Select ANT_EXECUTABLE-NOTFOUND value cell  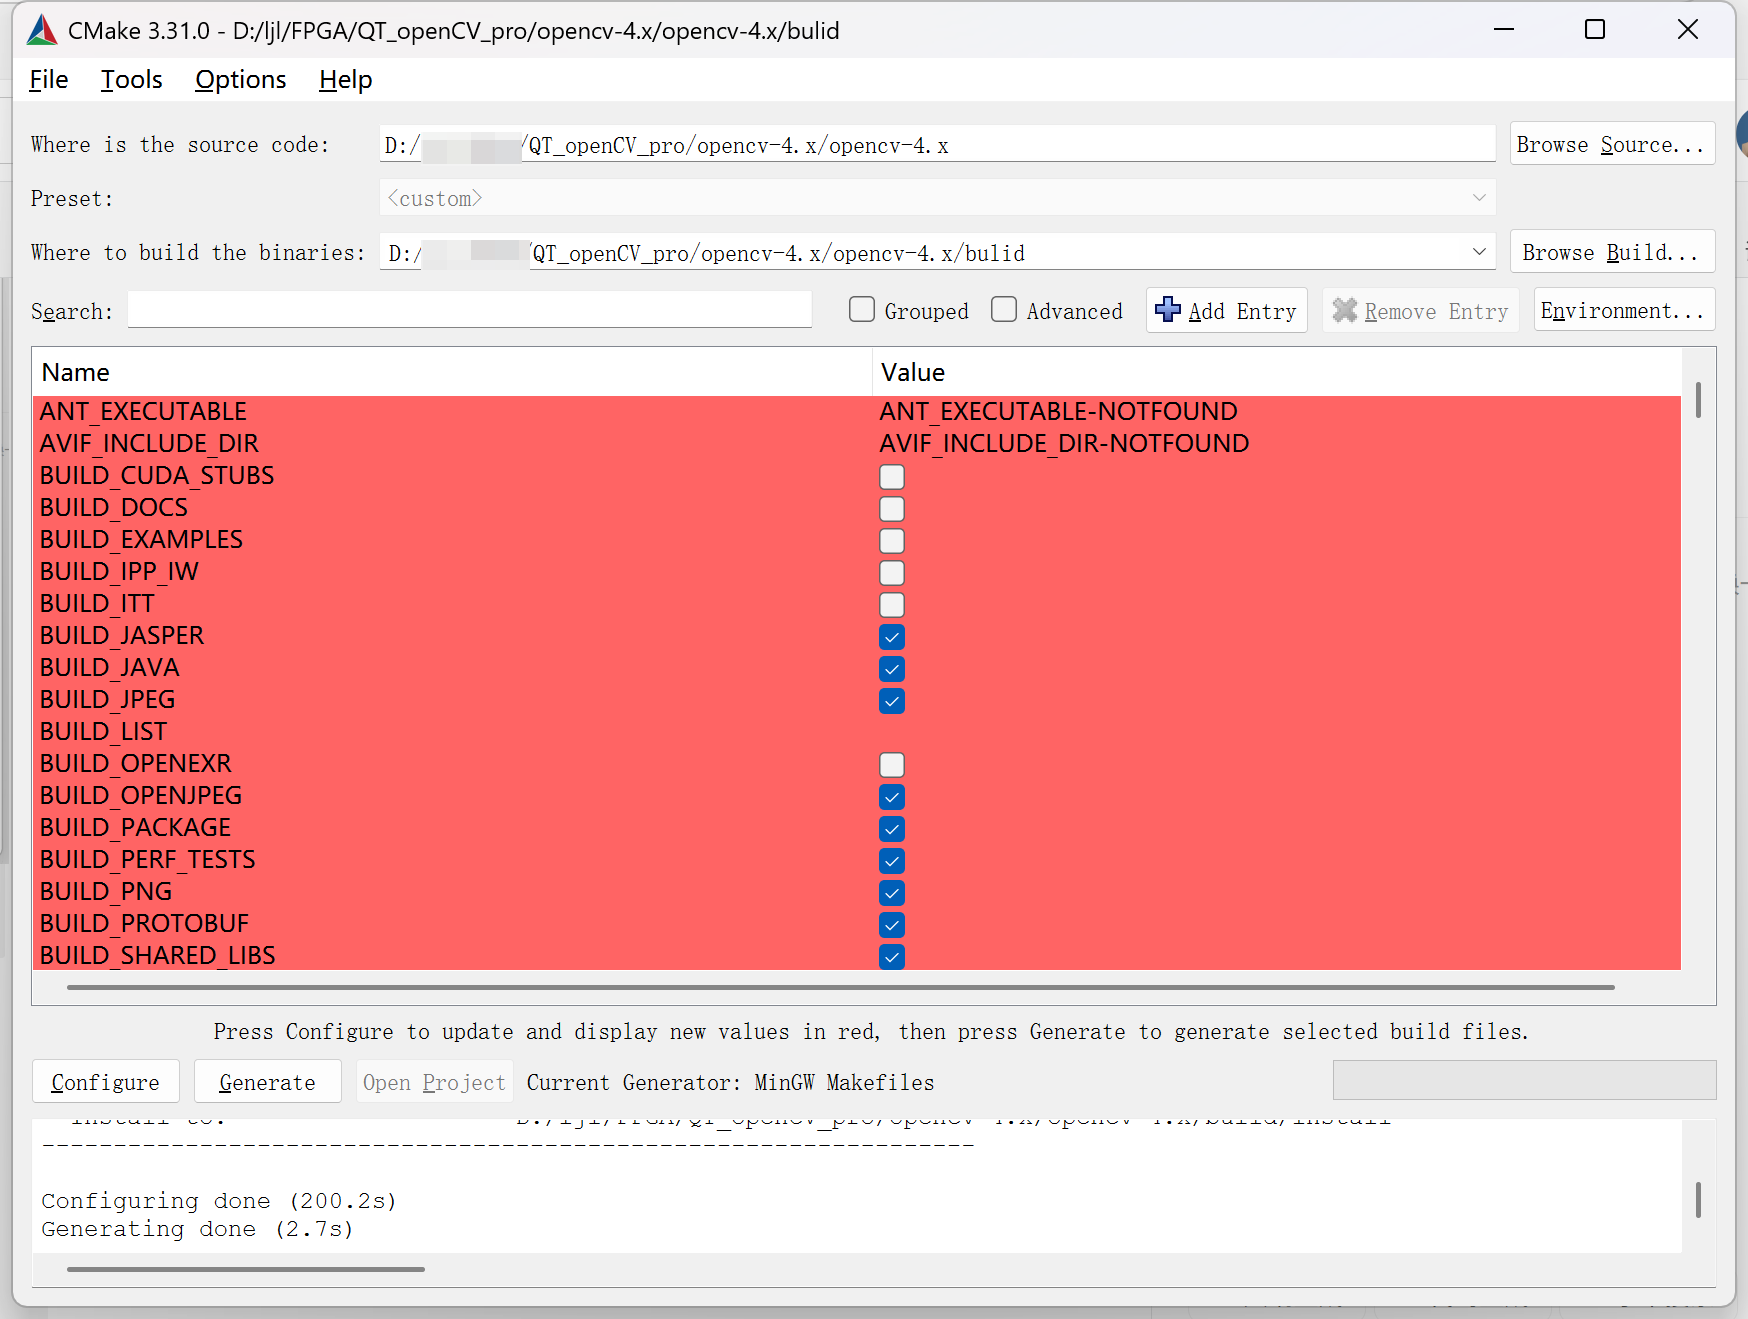pos(1058,411)
